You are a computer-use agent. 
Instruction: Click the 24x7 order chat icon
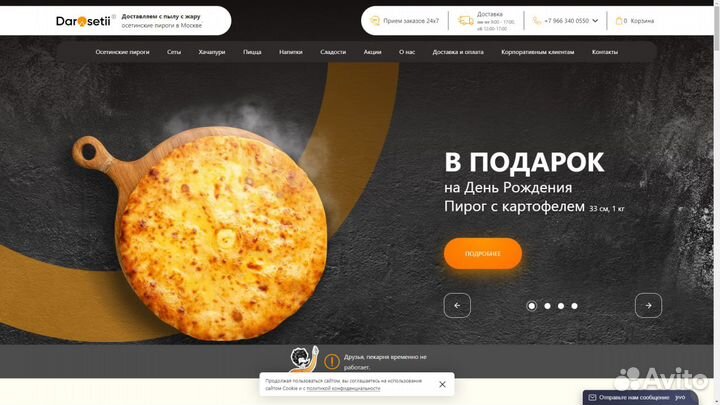click(x=375, y=21)
